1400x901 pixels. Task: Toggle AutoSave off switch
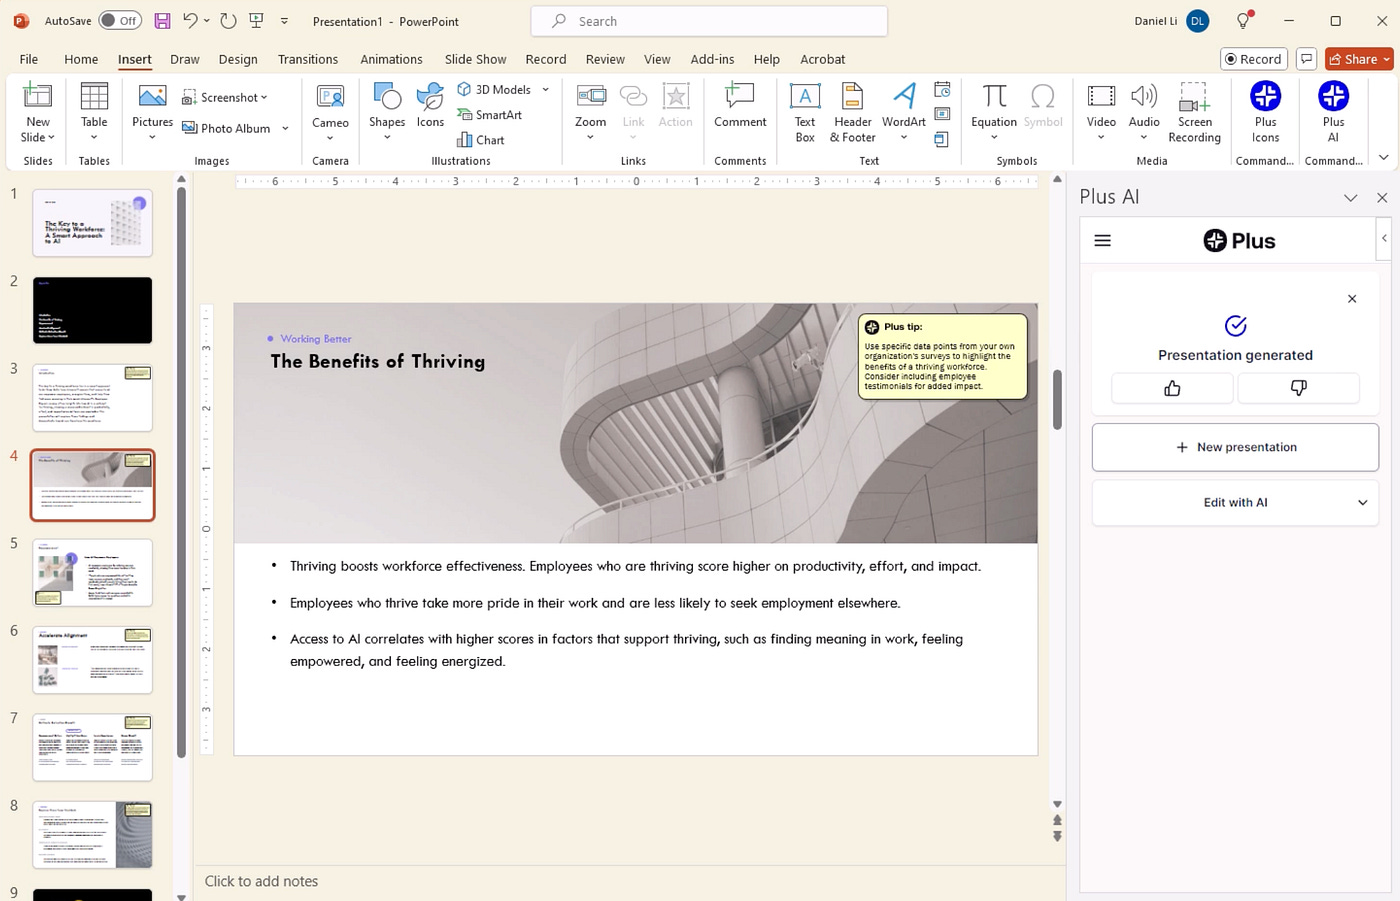point(119,20)
